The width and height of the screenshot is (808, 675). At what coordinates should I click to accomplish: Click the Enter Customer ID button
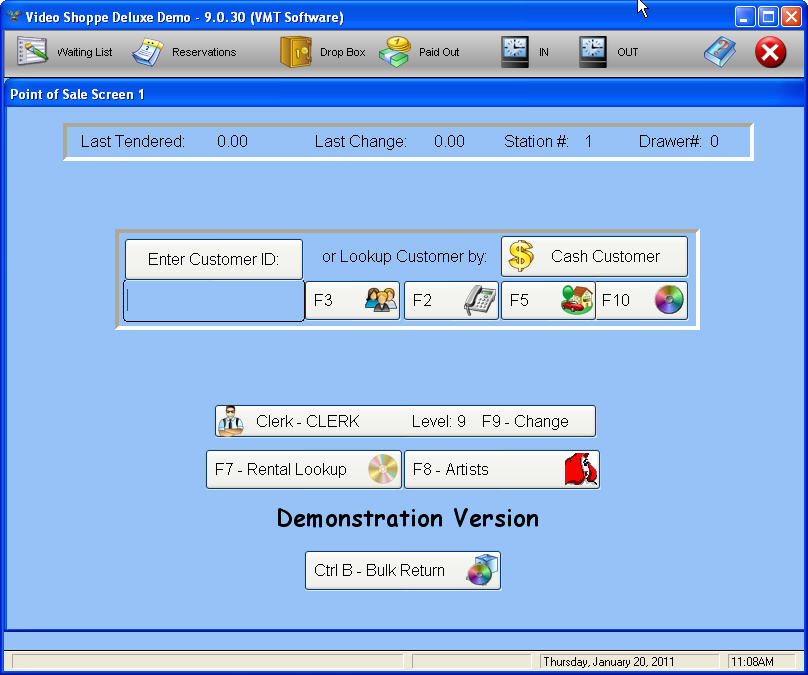coord(214,259)
